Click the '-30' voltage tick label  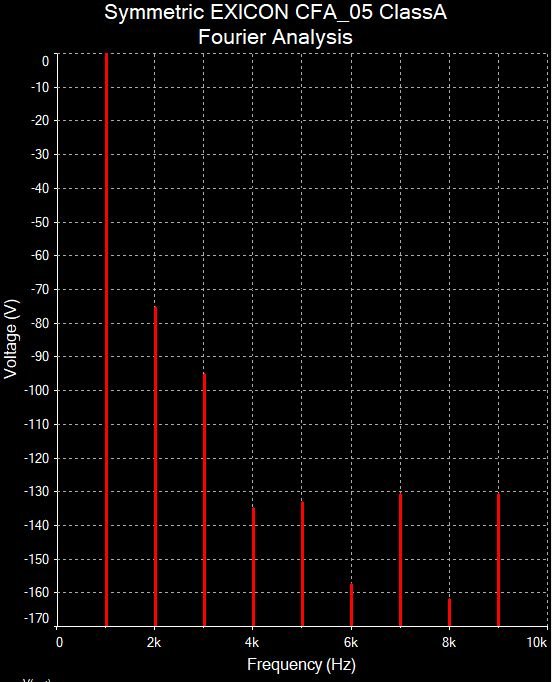[x=40, y=154]
